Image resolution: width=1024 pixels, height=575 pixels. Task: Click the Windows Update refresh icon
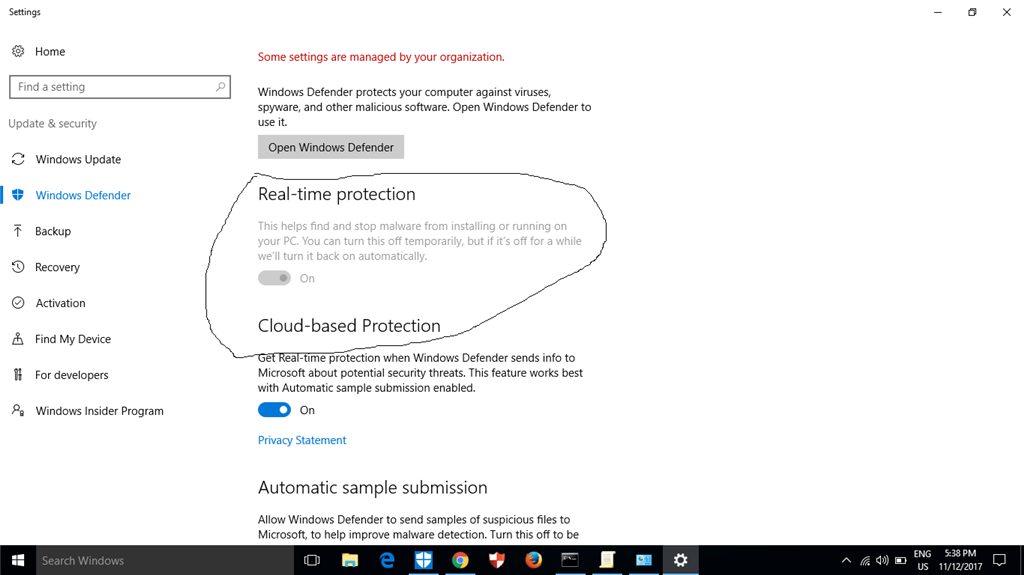[x=18, y=159]
